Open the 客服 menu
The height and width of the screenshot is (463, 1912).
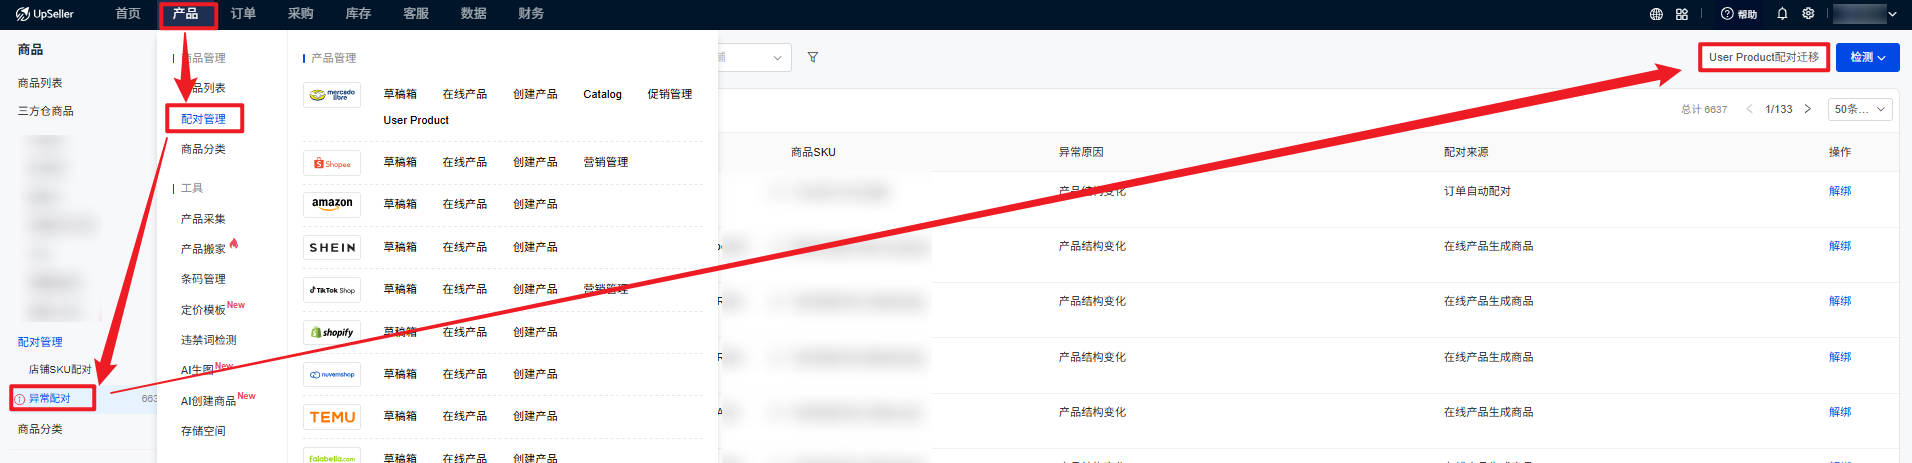point(416,14)
